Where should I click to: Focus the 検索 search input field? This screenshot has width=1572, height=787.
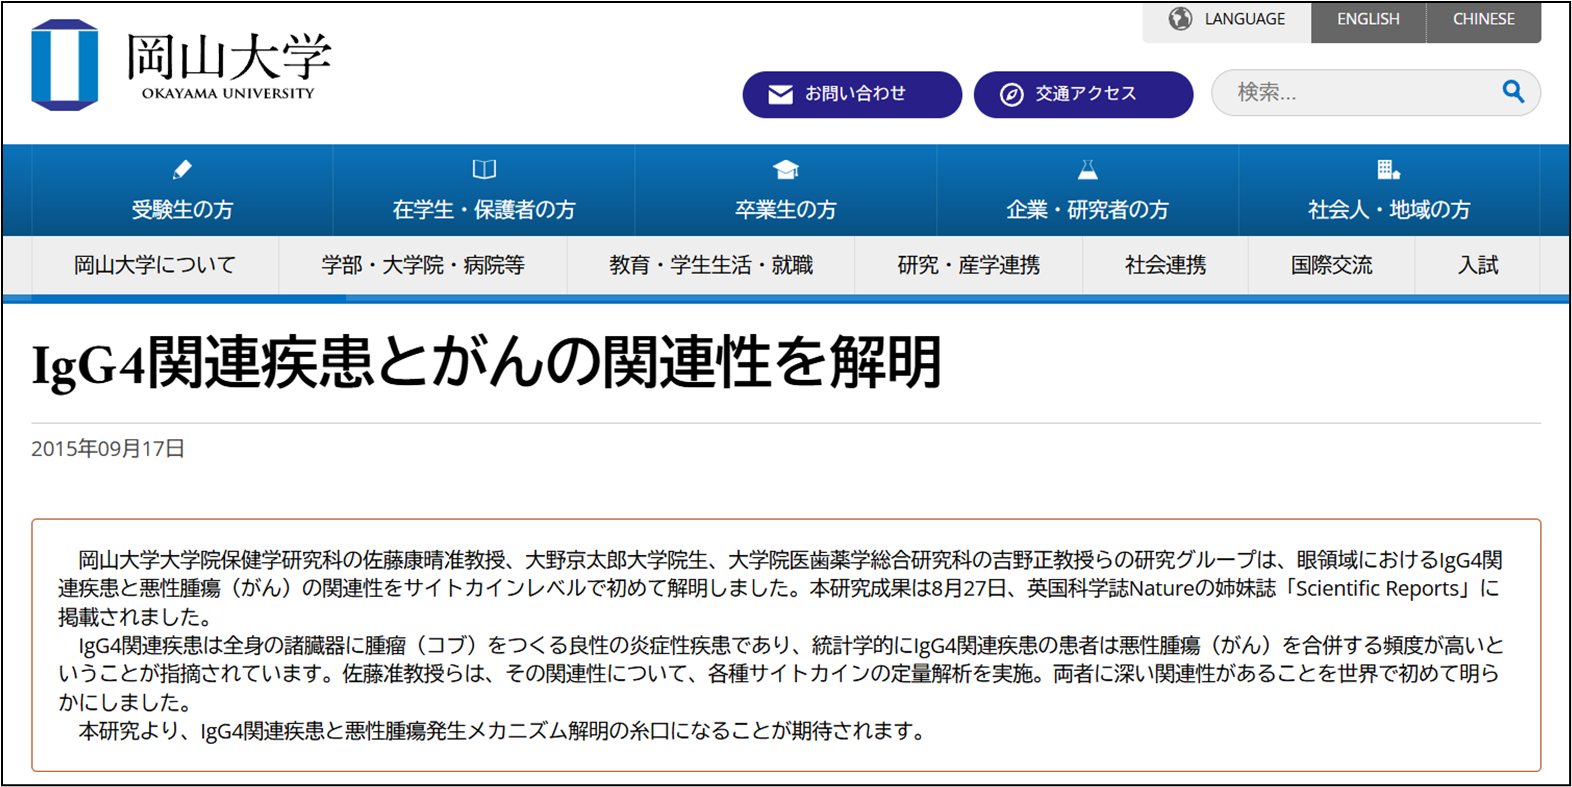[1360, 93]
